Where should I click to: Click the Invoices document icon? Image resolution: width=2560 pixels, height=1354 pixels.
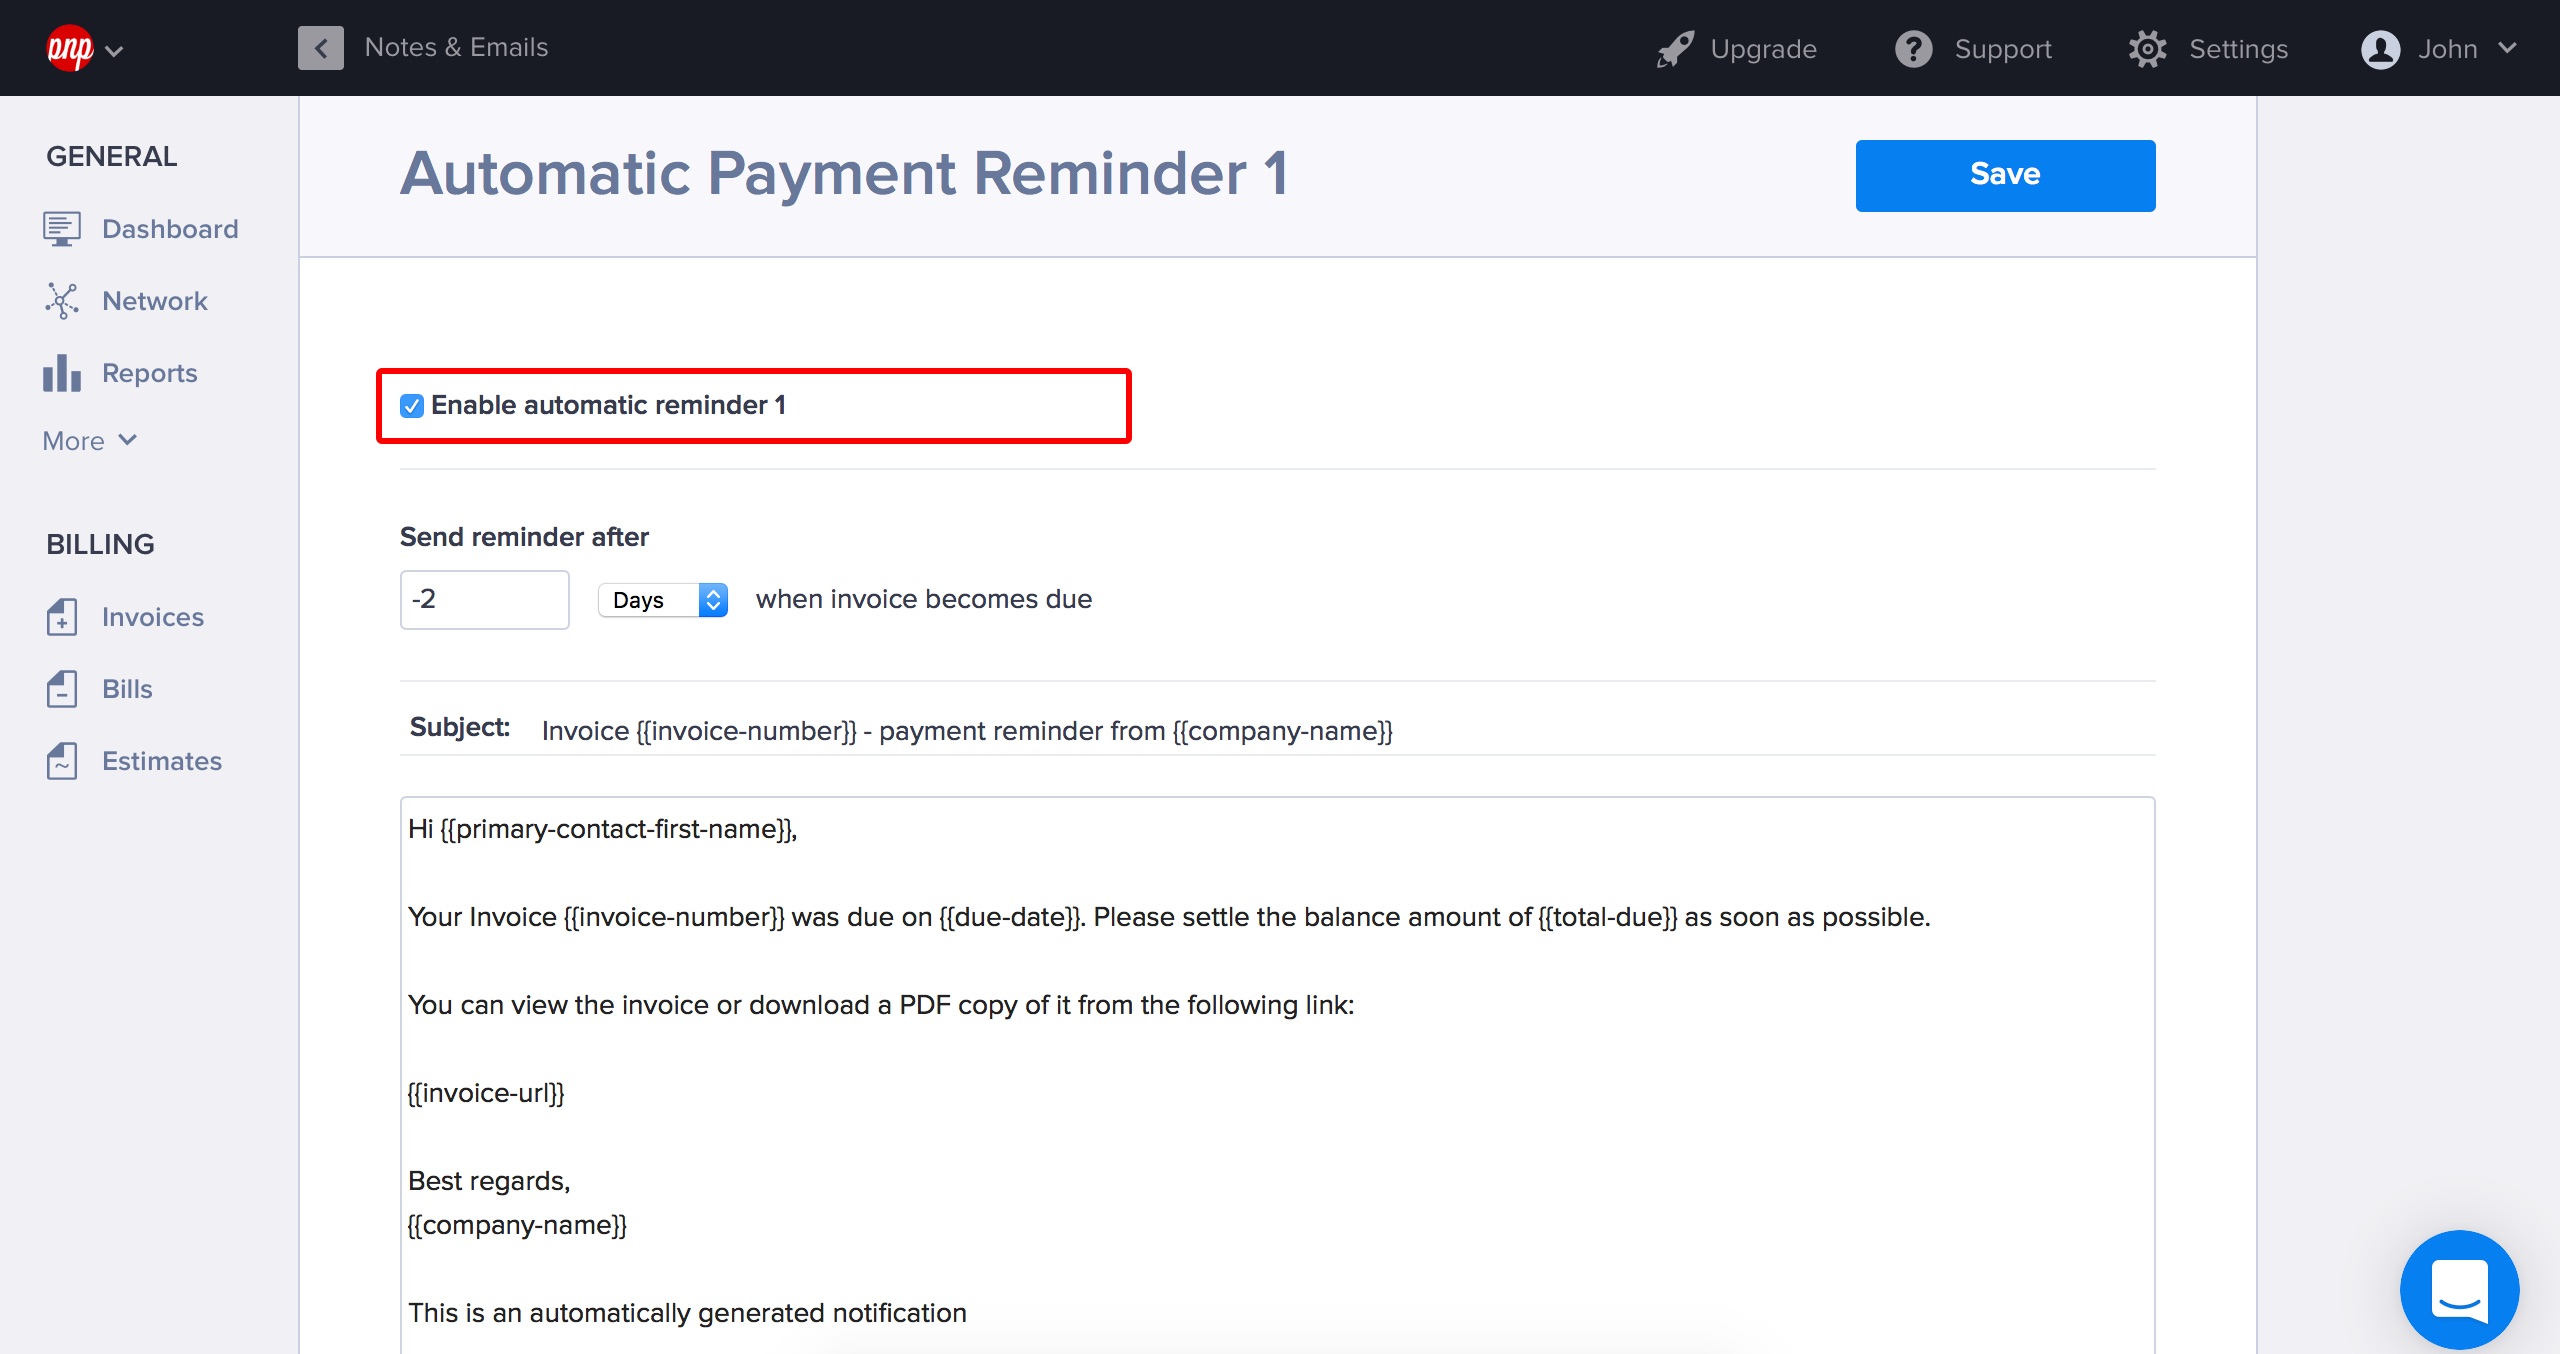pos(61,617)
